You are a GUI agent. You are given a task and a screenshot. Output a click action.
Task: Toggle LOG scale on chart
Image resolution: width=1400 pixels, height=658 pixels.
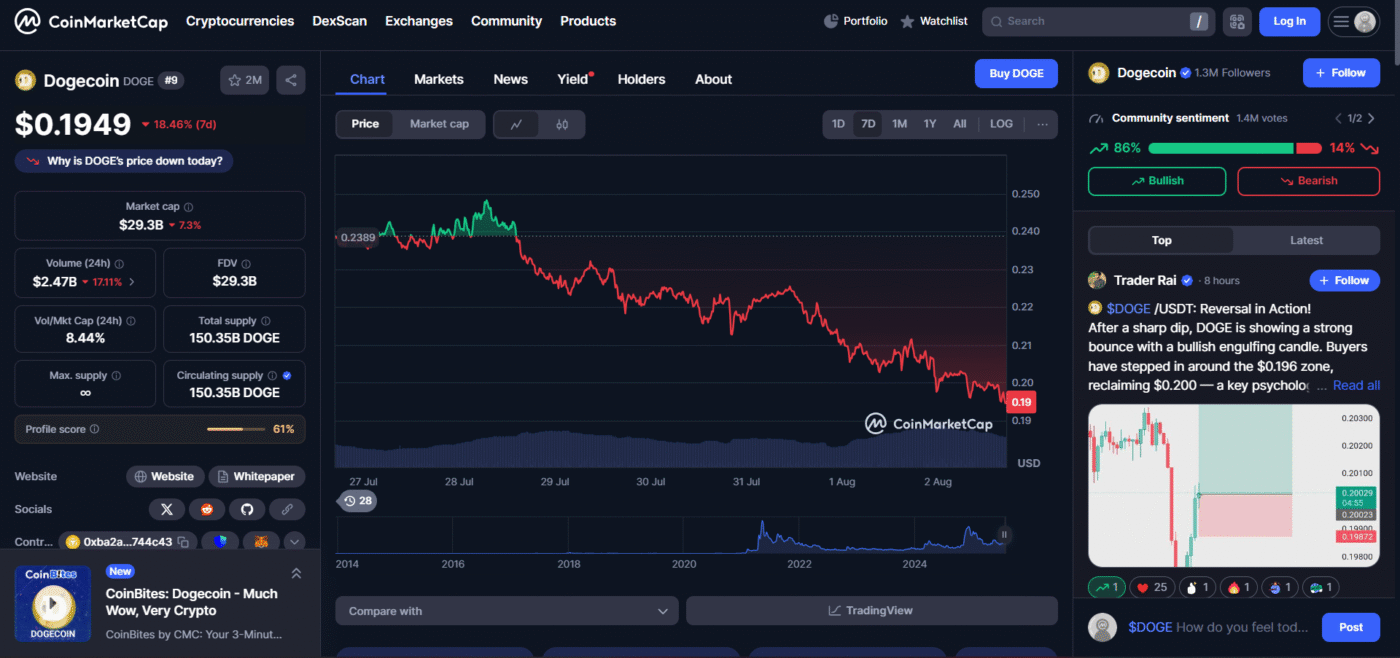pyautogui.click(x=1001, y=124)
